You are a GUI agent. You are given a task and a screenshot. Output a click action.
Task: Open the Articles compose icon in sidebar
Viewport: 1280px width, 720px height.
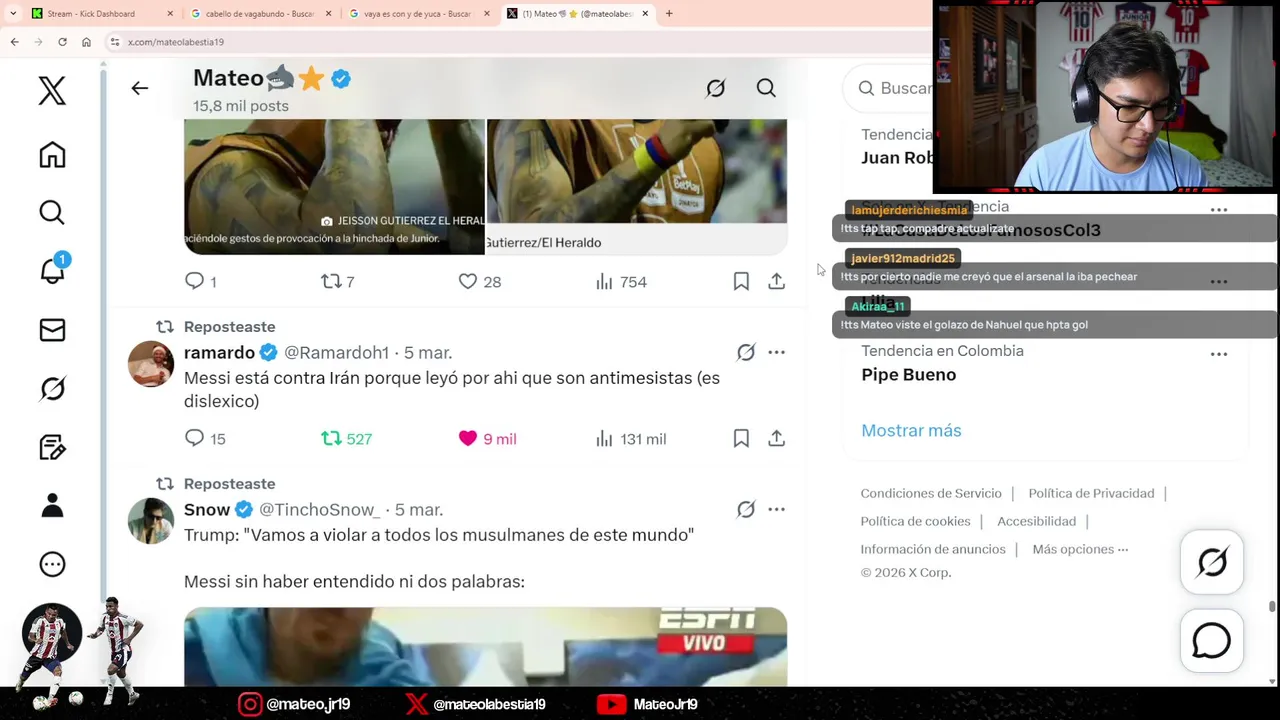tap(52, 447)
